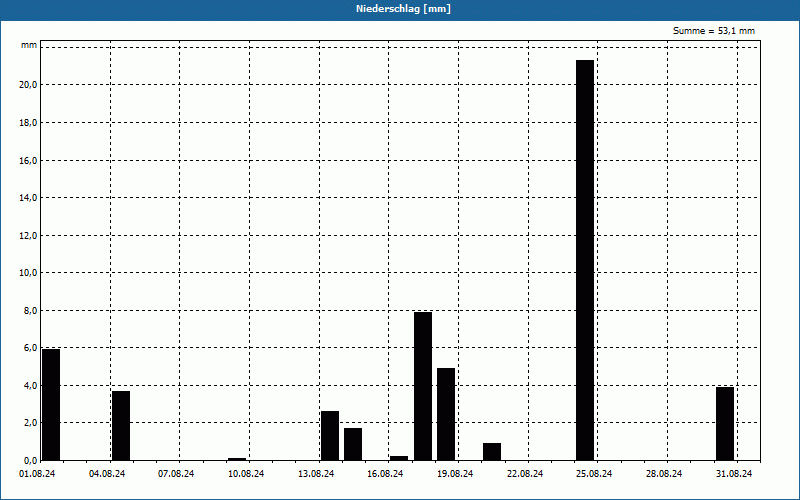Image resolution: width=800 pixels, height=500 pixels.
Task: Select the 16,0 y-axis label
Action: tap(28, 160)
